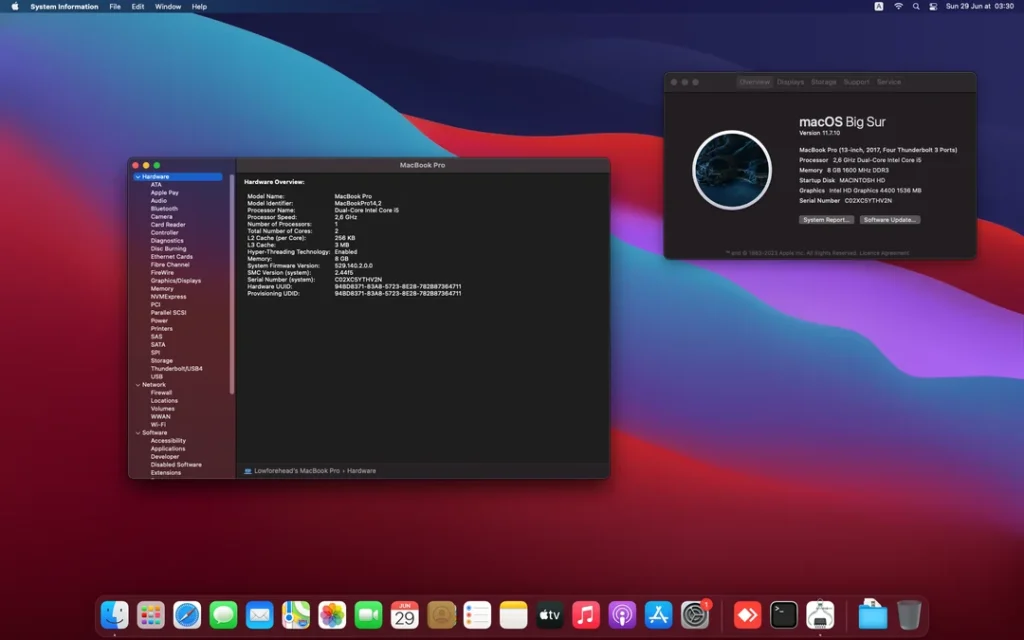Viewport: 1024px width, 640px height.
Task: Select Wi-Fi under Network
Action: click(158, 425)
